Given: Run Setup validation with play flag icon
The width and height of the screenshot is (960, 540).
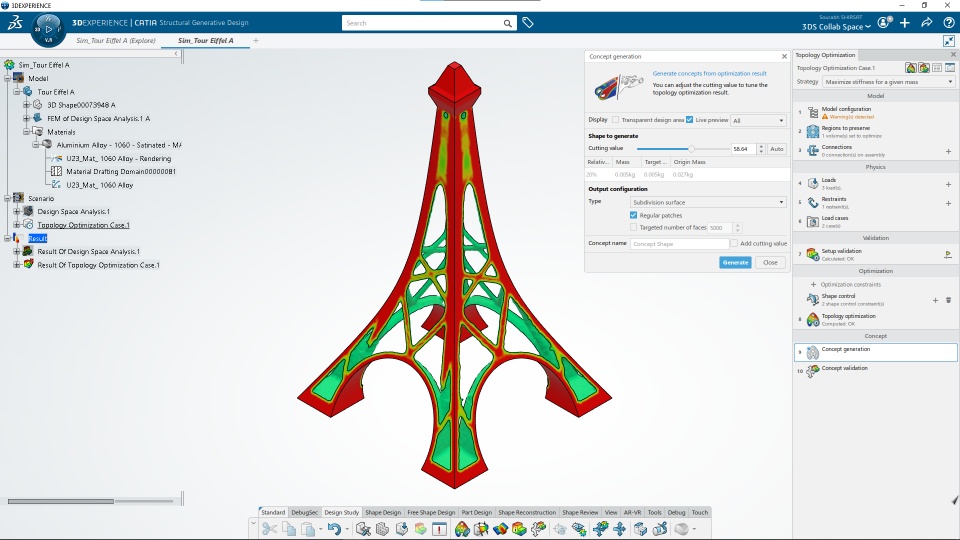Looking at the screenshot, I should [x=948, y=254].
